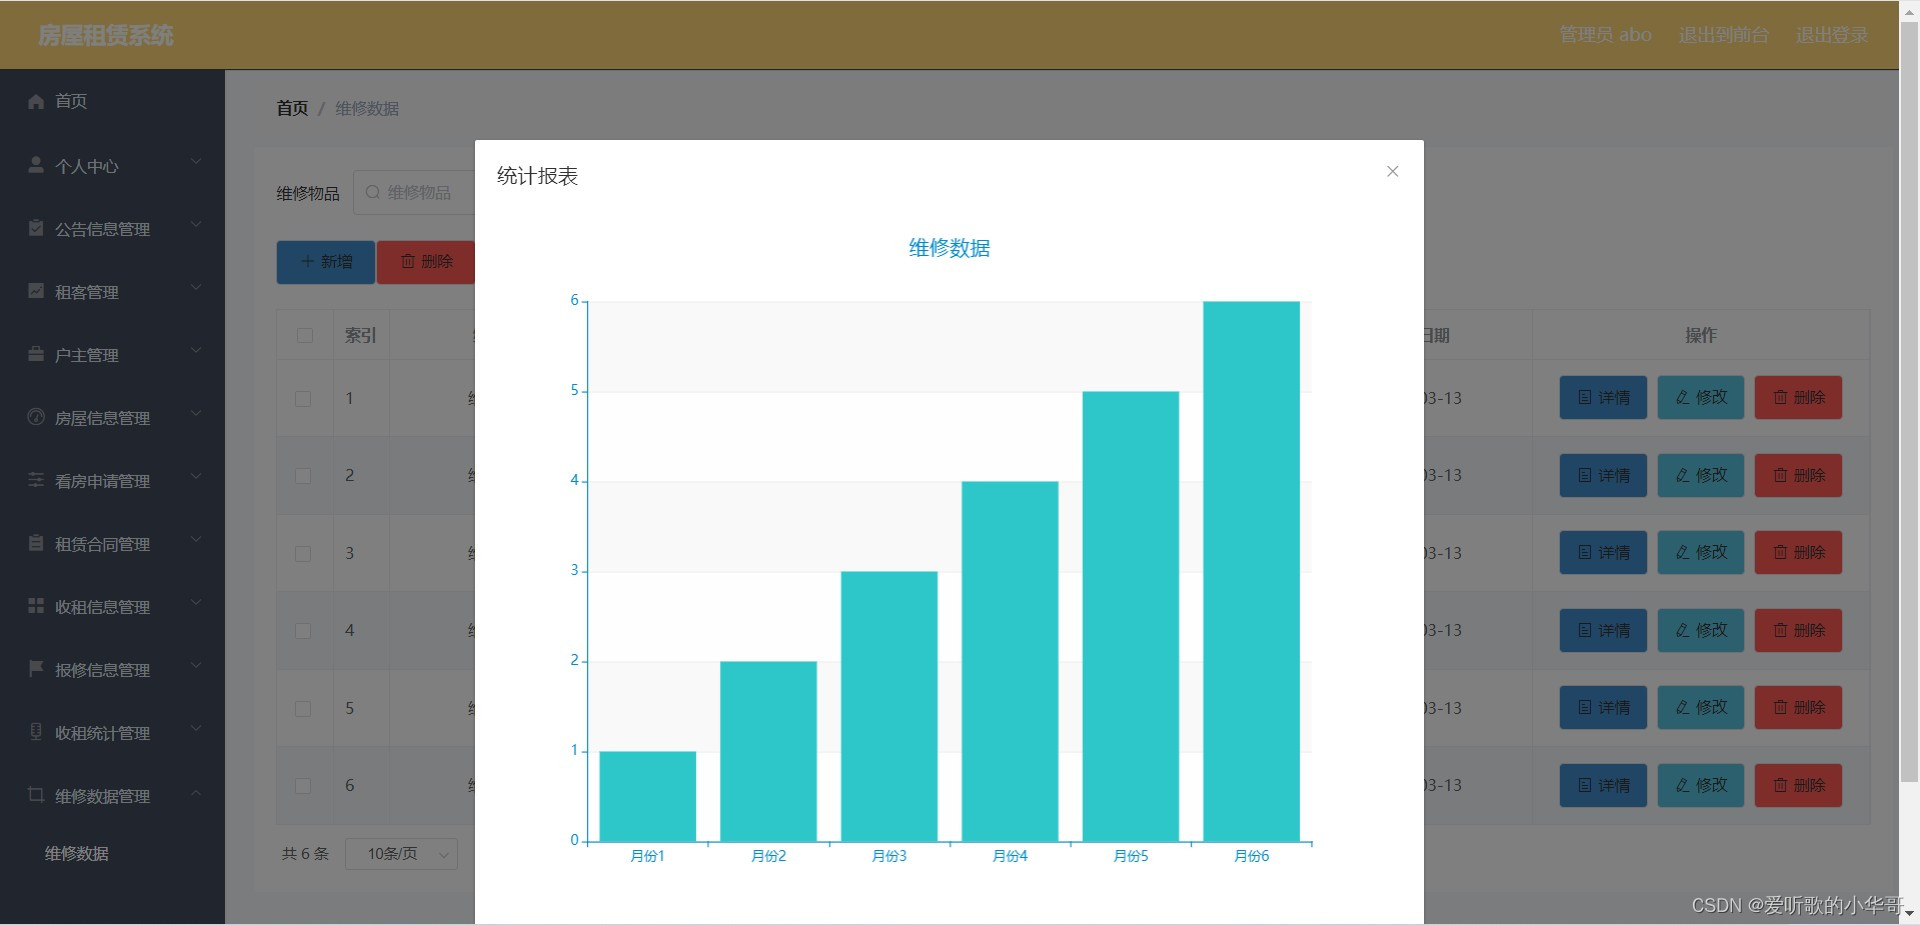Open 收租信息管理 sidebar menu
This screenshot has height=925, width=1920.
(112, 607)
